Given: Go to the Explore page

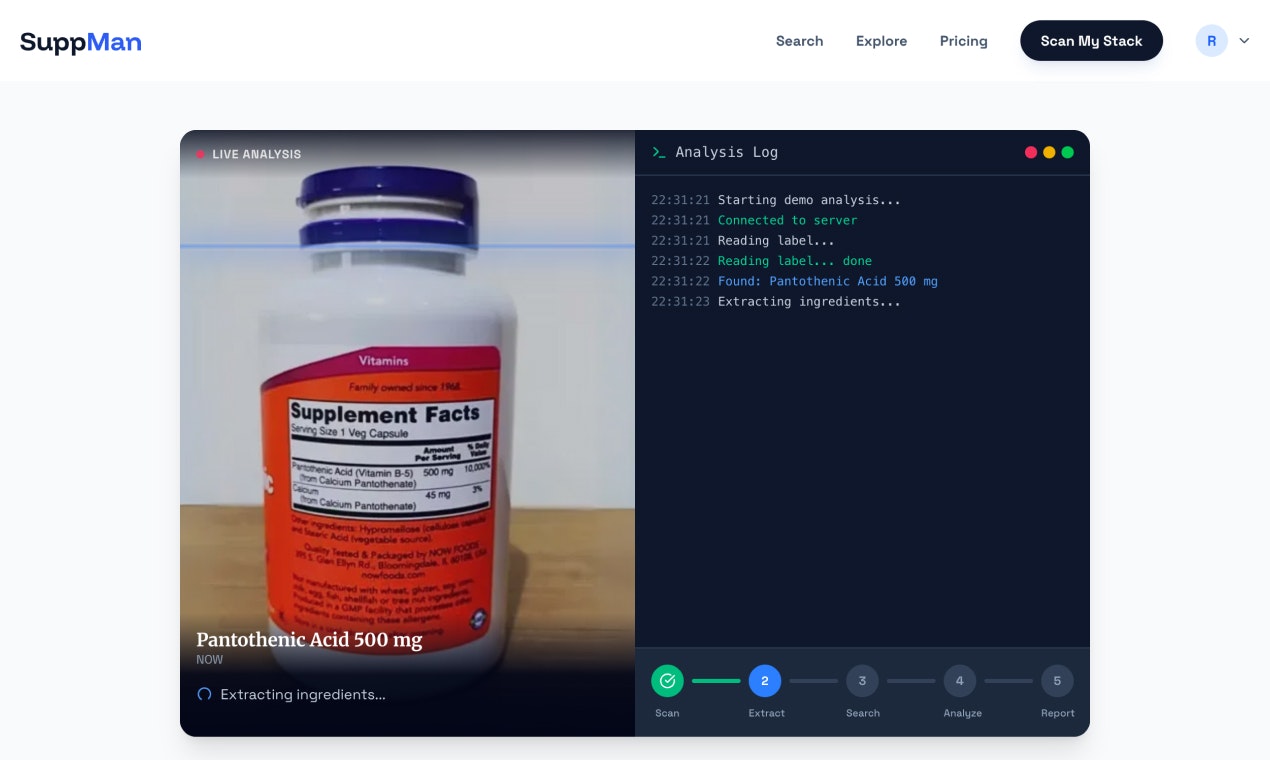Looking at the screenshot, I should pos(881,41).
